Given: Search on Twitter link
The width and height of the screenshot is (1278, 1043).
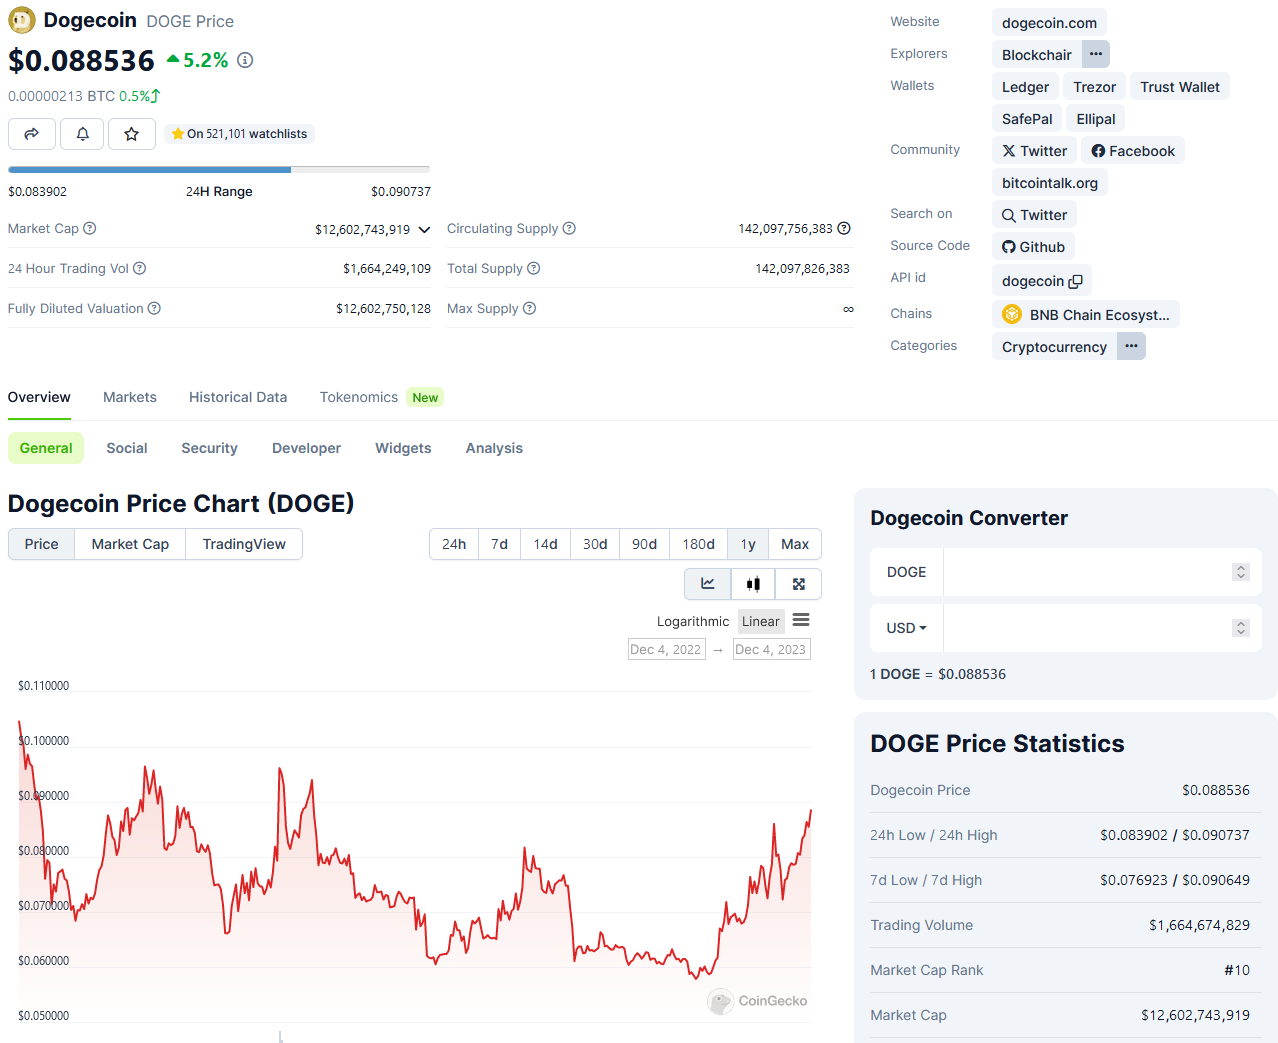Looking at the screenshot, I should tap(1035, 215).
